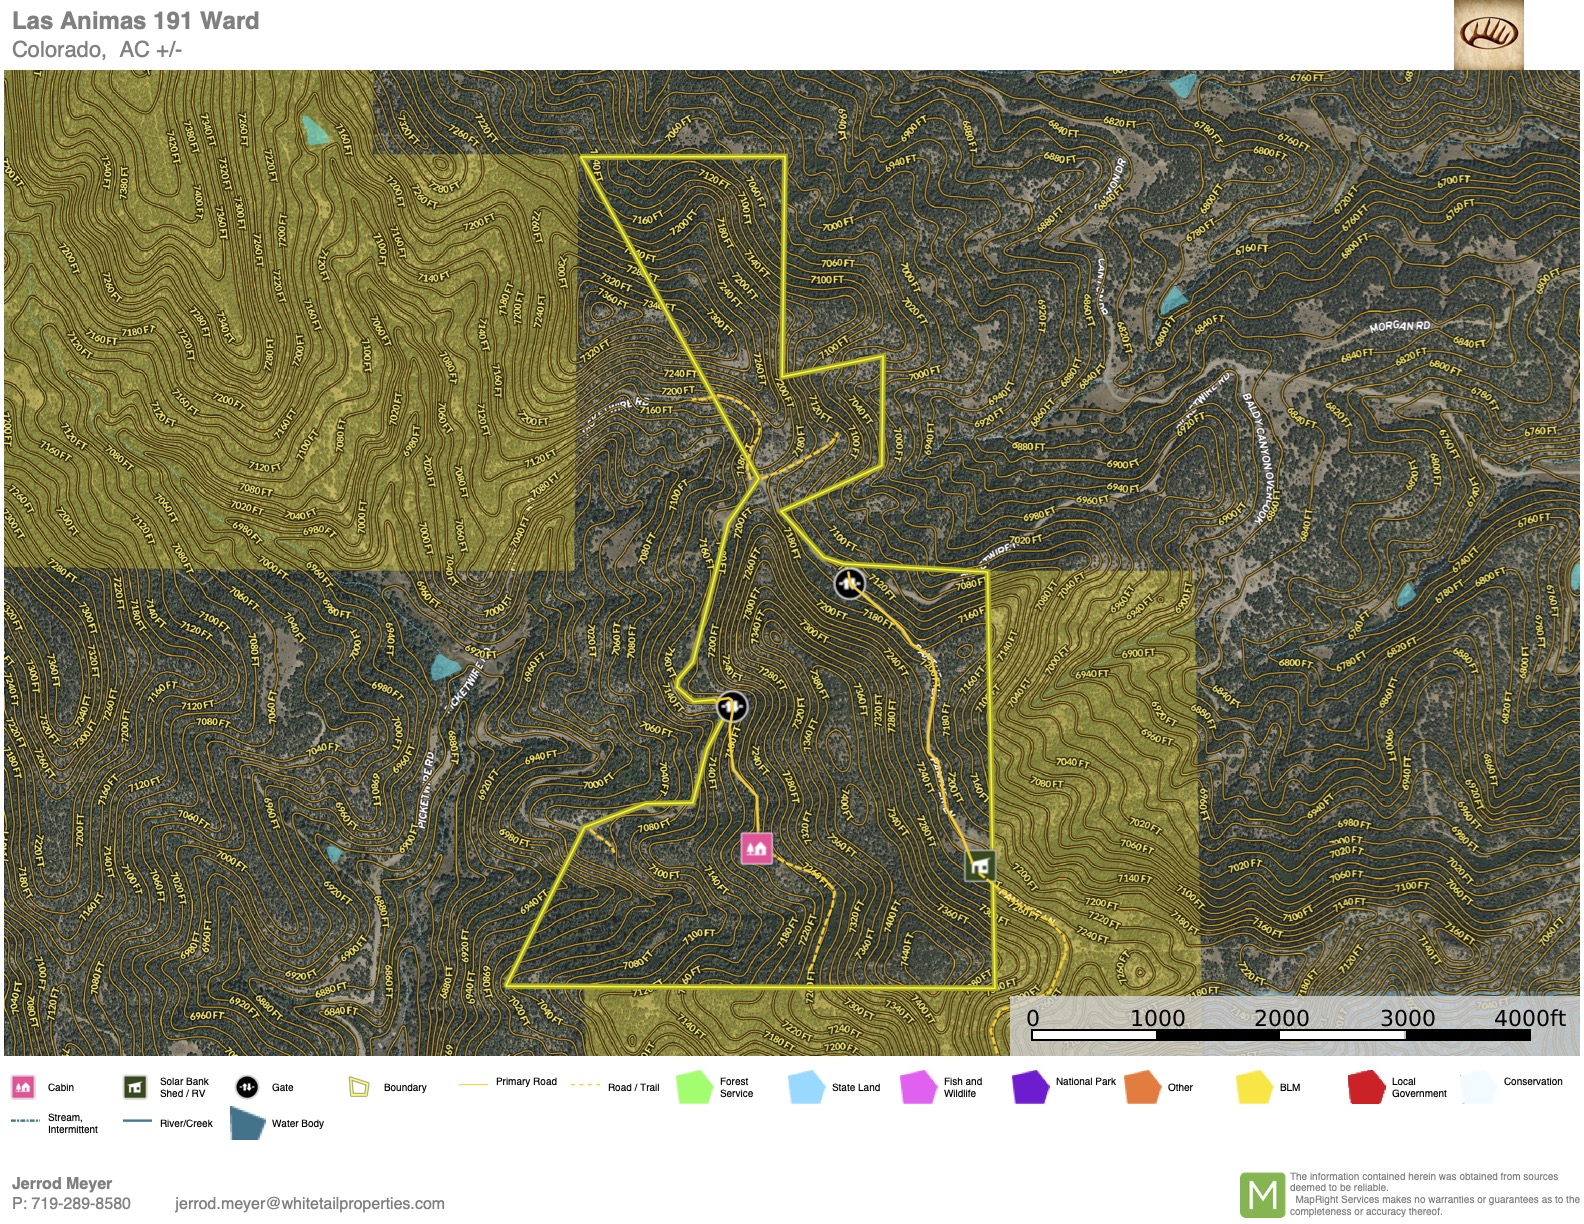Click the Whitetail Properties logo top right
1584x1224 pixels.
pos(1488,34)
